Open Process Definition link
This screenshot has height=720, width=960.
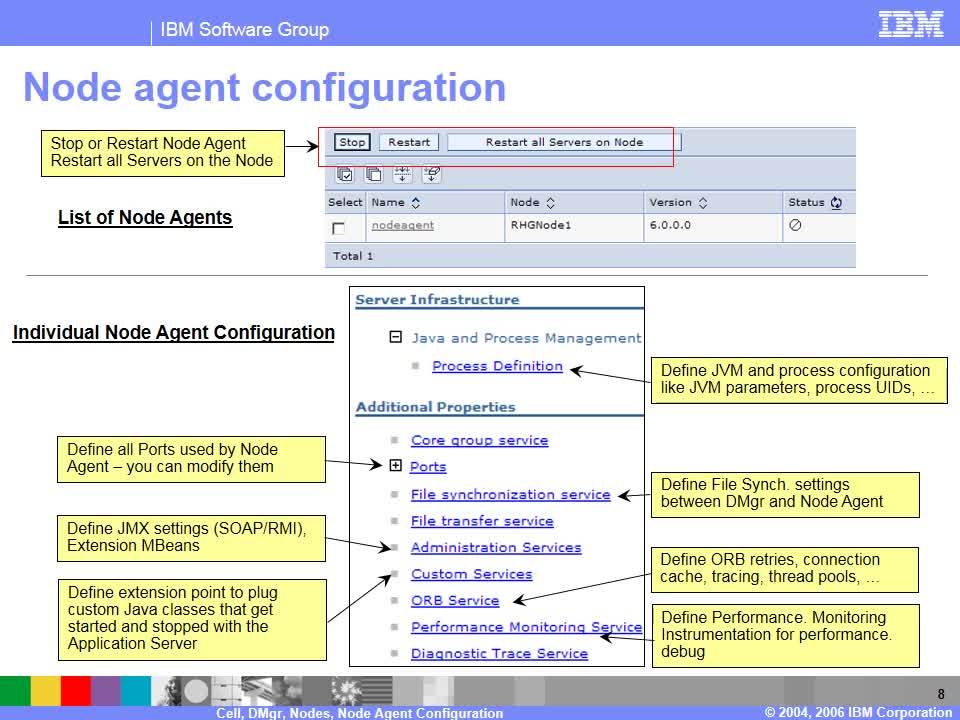[497, 366]
